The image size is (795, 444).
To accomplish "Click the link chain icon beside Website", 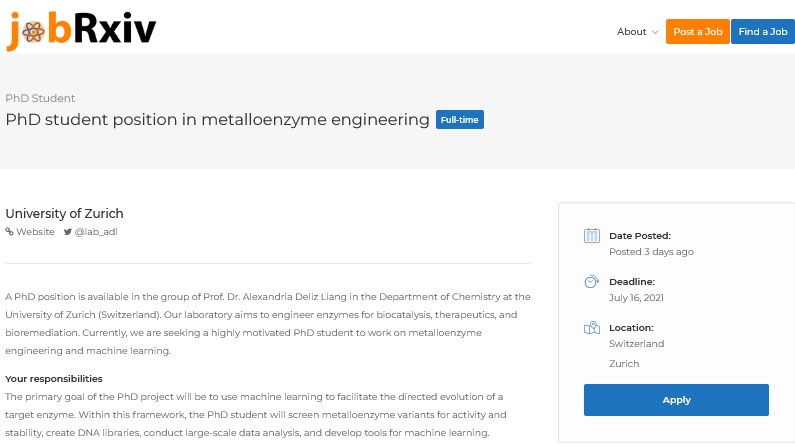I will pos(9,232).
